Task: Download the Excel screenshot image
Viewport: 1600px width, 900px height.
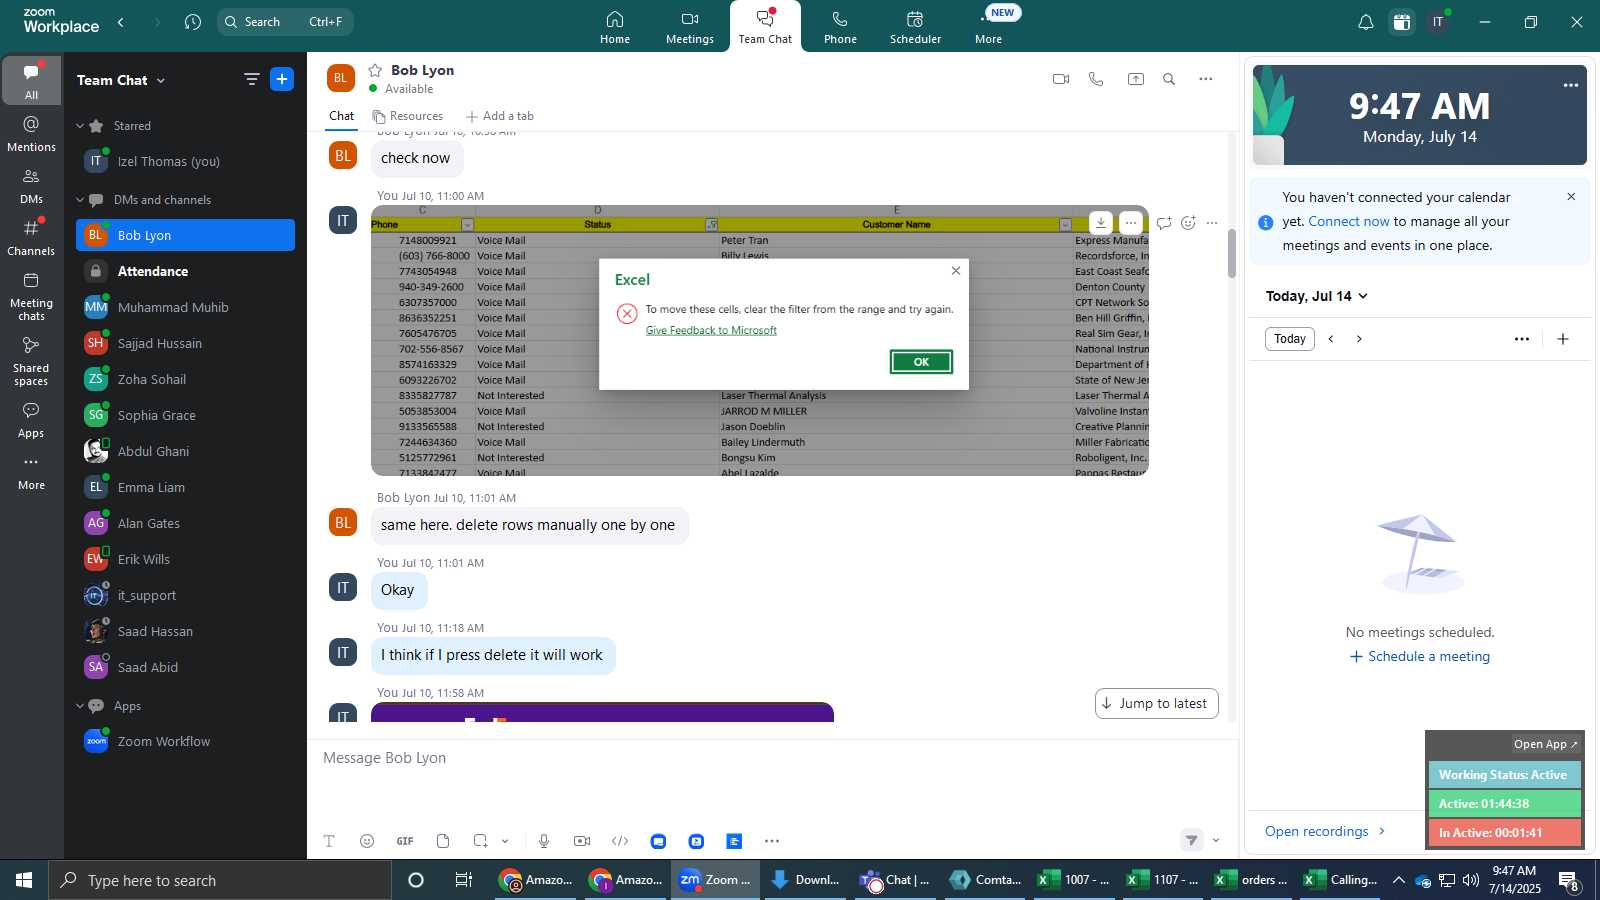Action: coord(1100,223)
